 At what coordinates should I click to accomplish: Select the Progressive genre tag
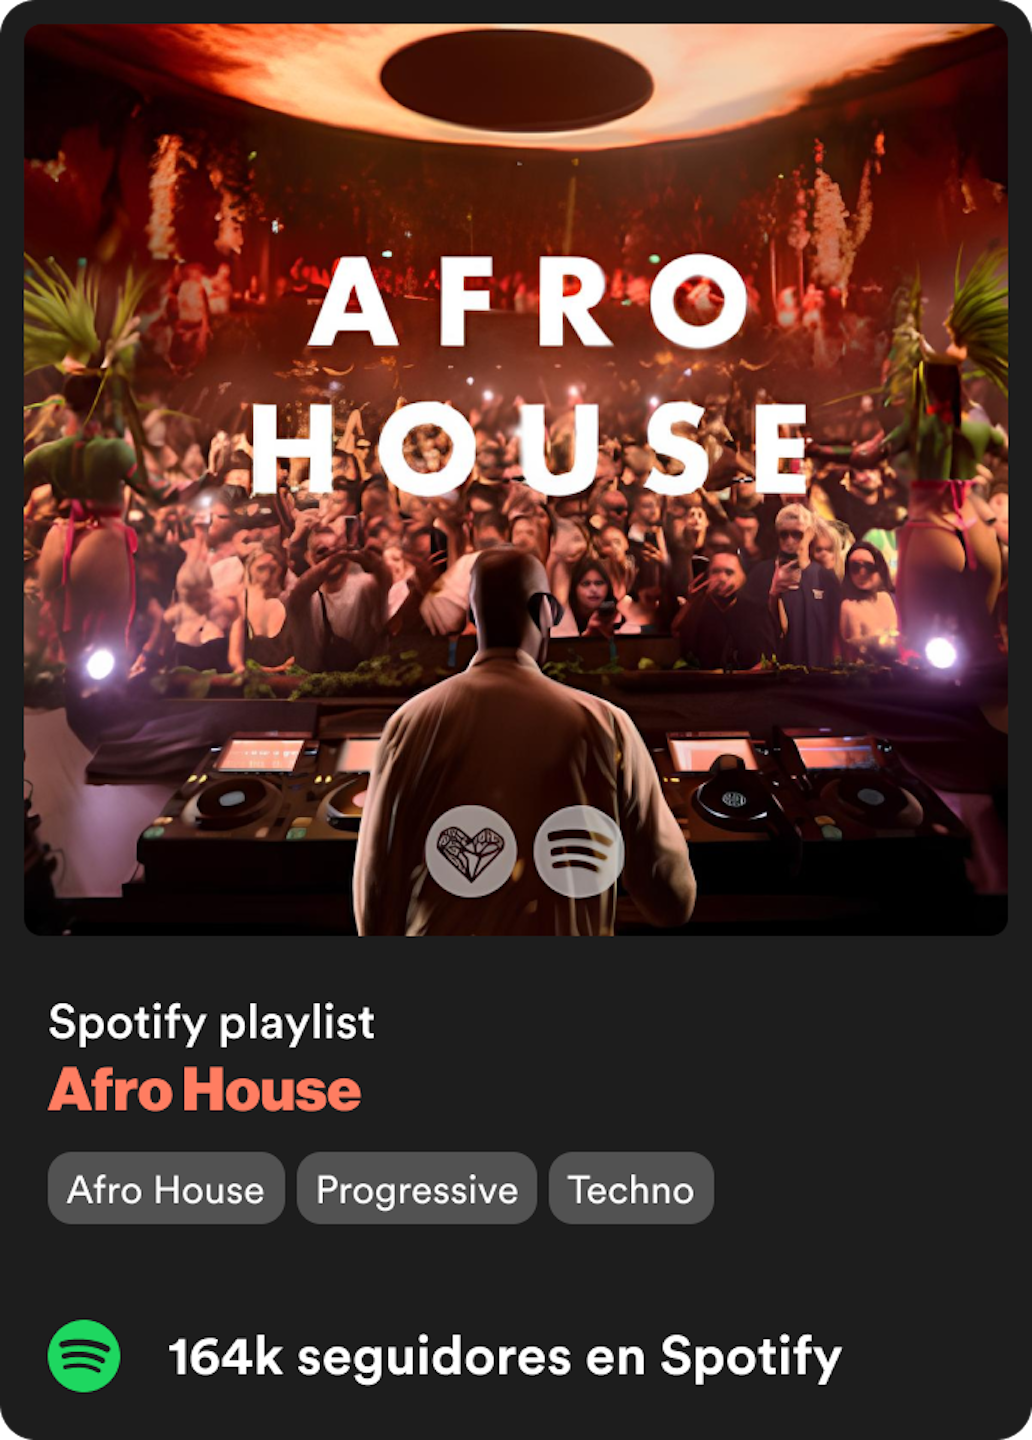tap(417, 1188)
